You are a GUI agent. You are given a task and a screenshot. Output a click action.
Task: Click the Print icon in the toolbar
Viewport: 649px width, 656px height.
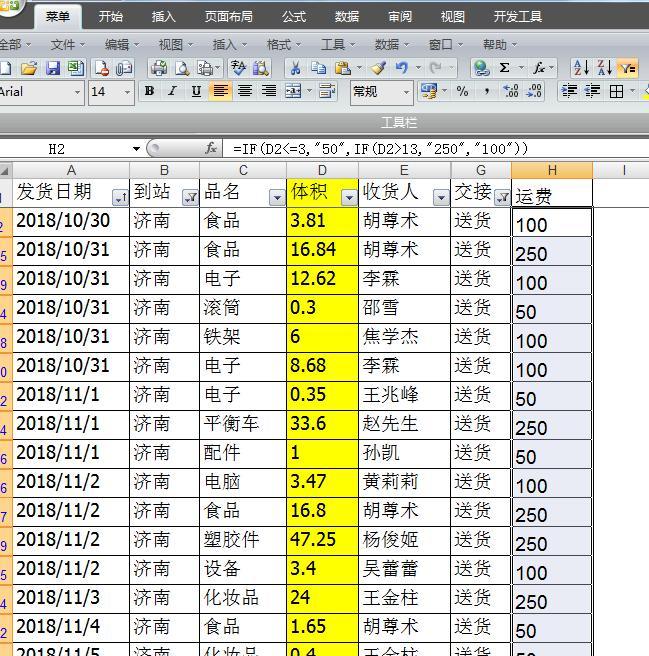159,68
